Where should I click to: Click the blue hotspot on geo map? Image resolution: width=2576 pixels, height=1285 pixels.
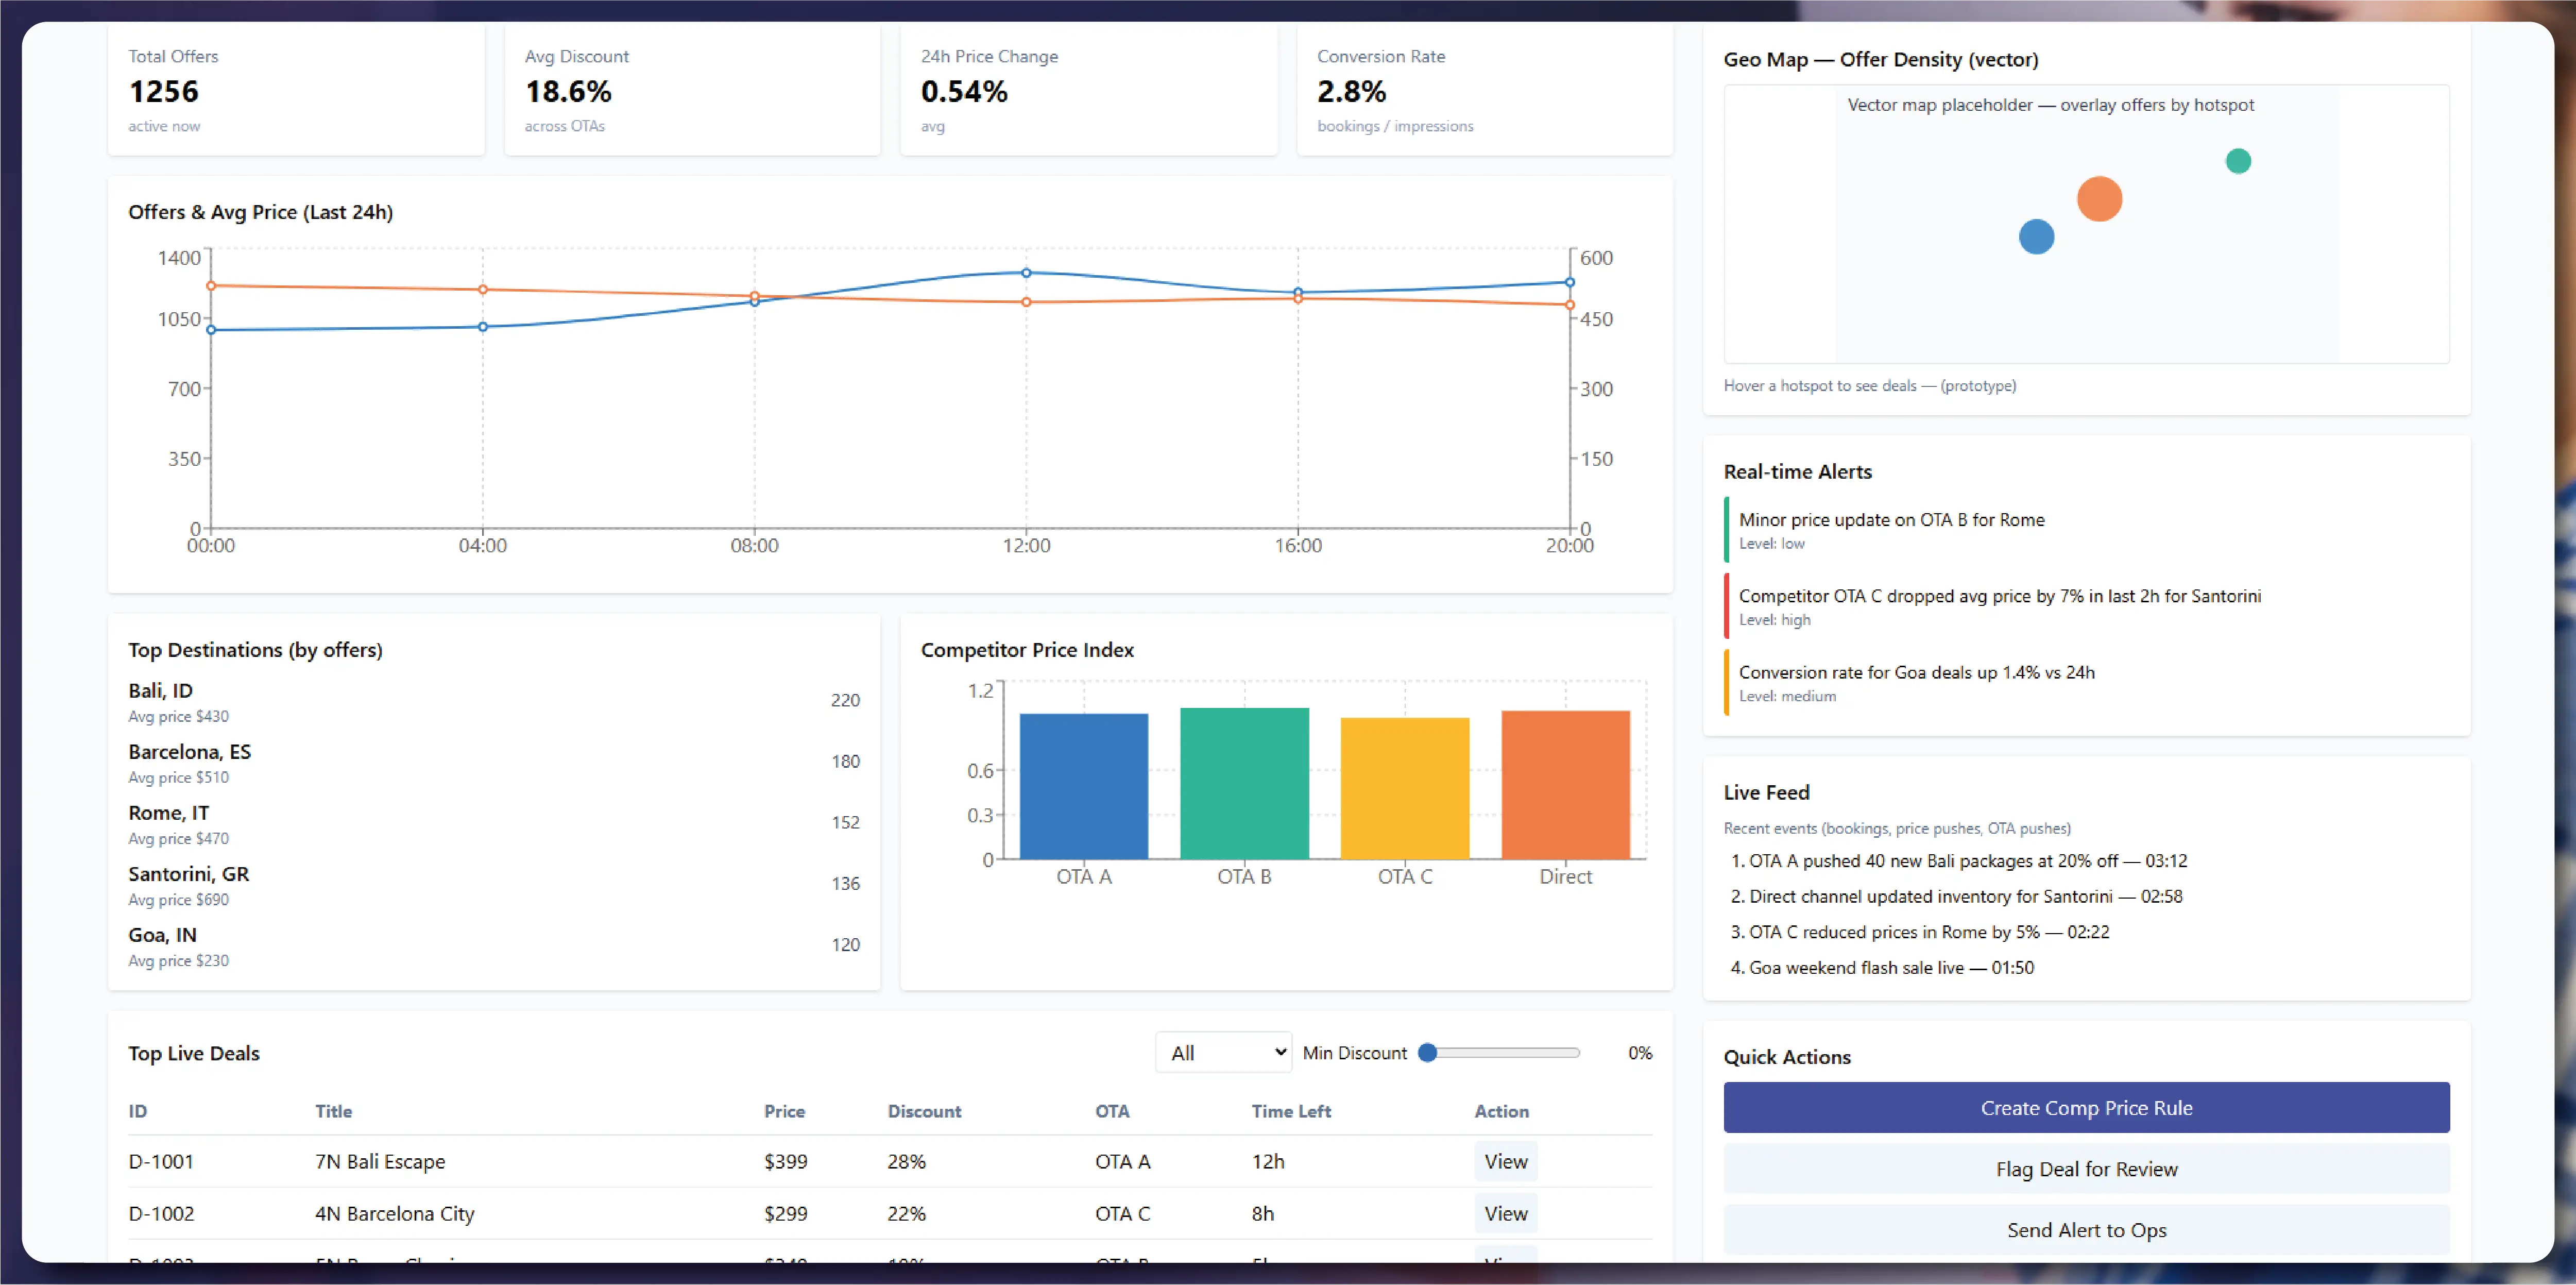(x=2036, y=237)
